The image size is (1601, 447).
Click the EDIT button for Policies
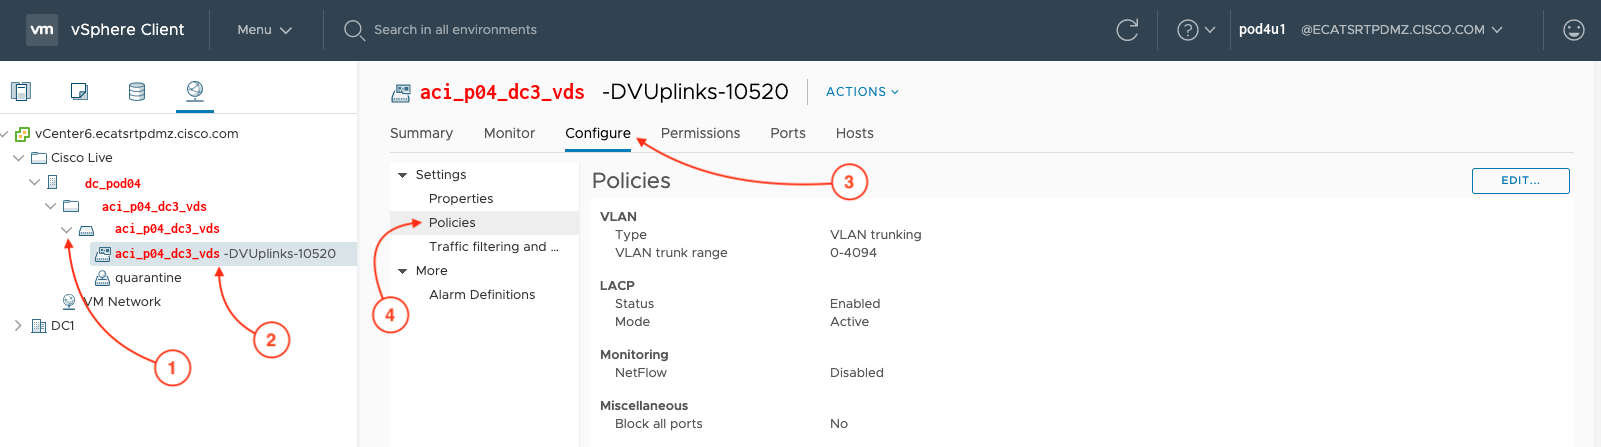point(1520,181)
